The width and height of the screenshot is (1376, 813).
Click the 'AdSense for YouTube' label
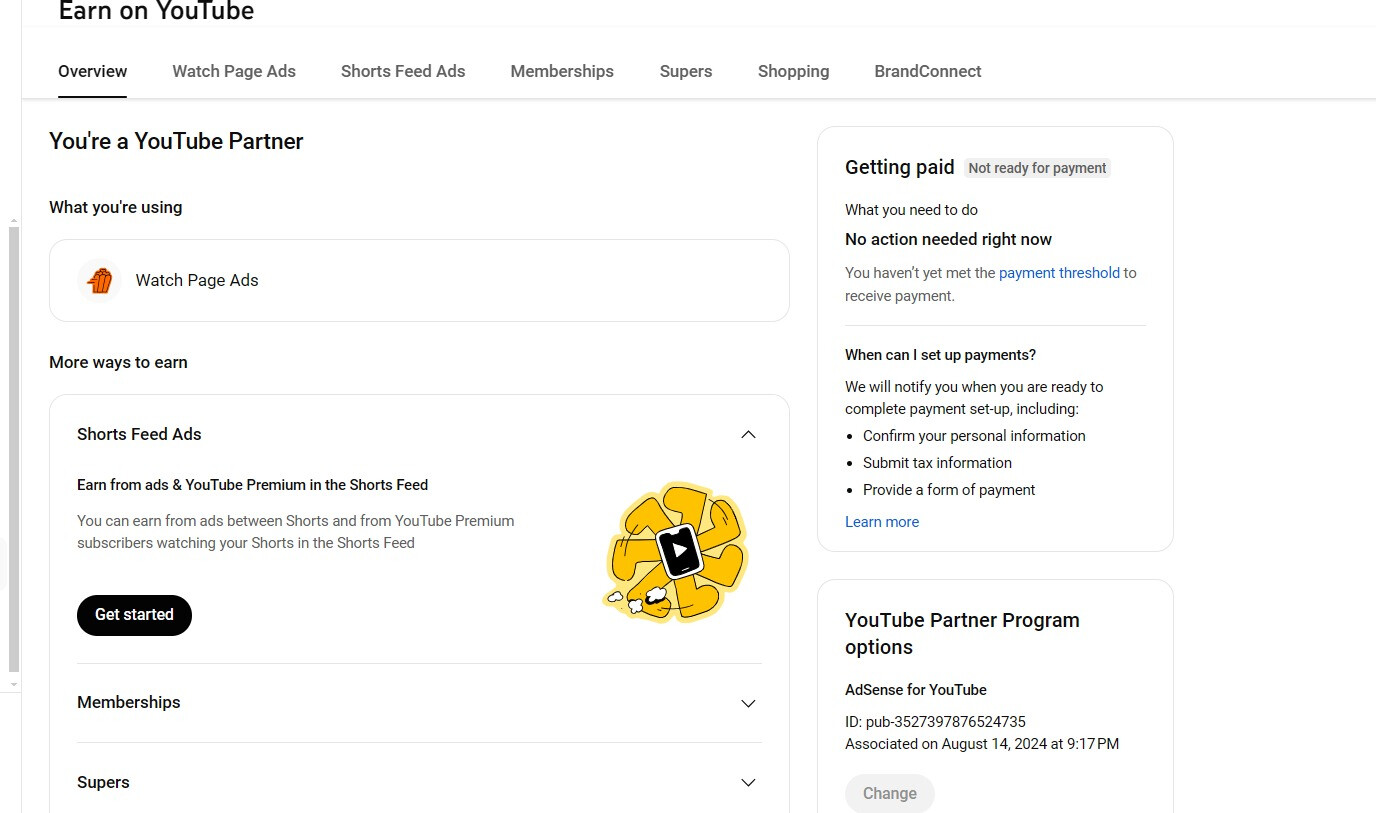click(x=916, y=690)
